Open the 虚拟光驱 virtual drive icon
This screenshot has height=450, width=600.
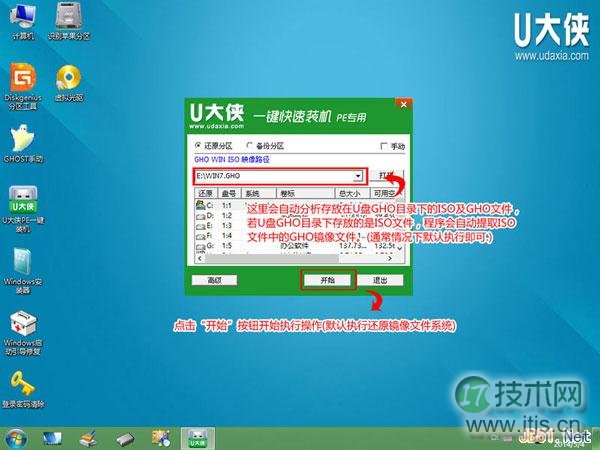pyautogui.click(x=68, y=79)
